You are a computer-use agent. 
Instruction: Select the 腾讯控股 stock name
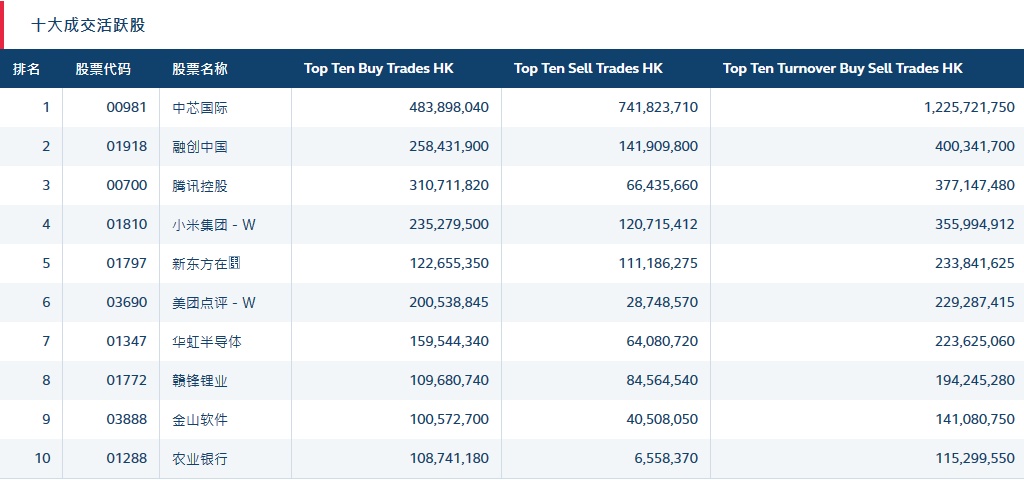200,186
